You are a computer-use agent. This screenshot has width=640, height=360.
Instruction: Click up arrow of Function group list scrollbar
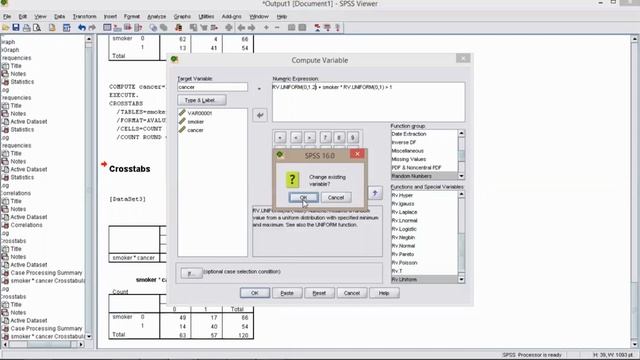tap(461, 133)
